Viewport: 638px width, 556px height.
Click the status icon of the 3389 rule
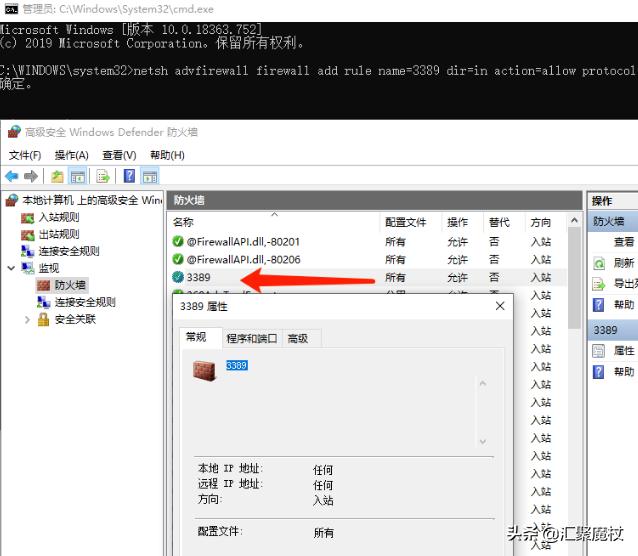[178, 277]
